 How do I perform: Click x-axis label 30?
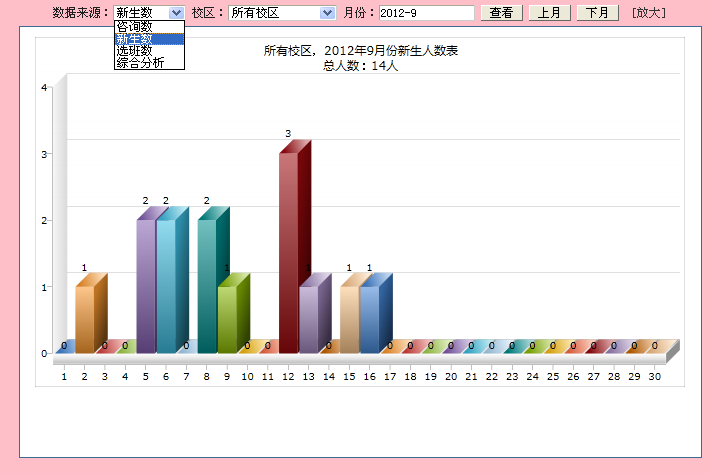[655, 376]
